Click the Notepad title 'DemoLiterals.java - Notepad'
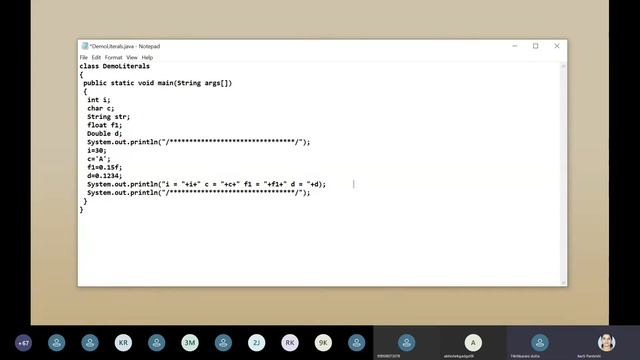This screenshot has width=640, height=360. (x=125, y=46)
